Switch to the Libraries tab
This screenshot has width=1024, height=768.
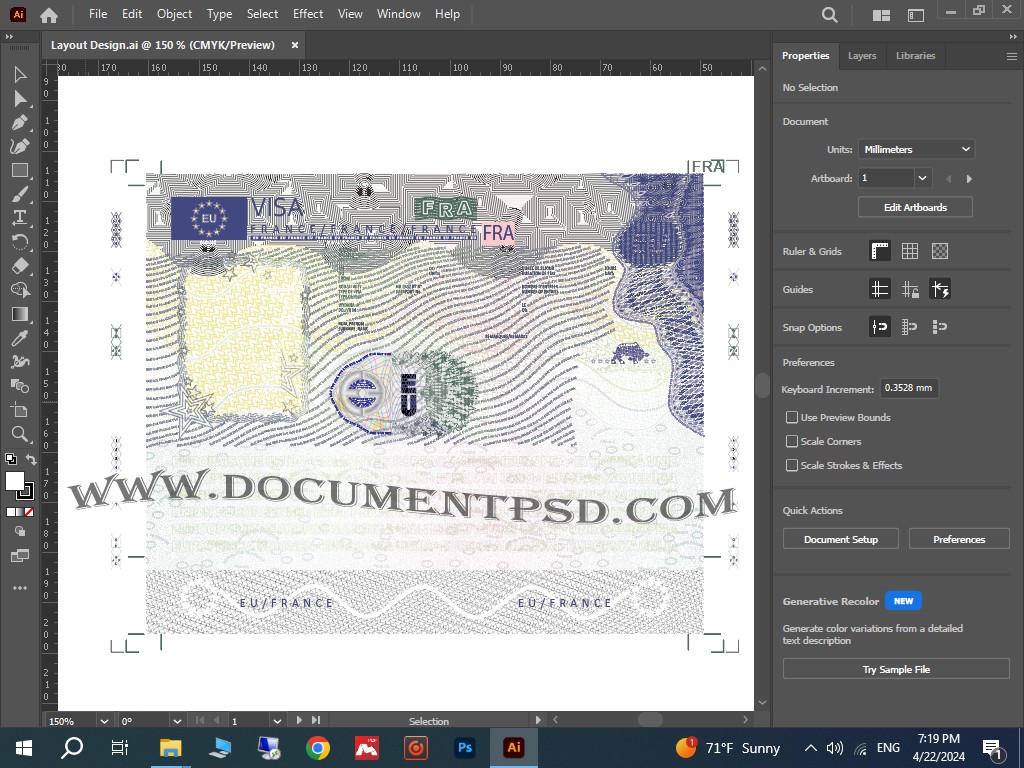[916, 56]
